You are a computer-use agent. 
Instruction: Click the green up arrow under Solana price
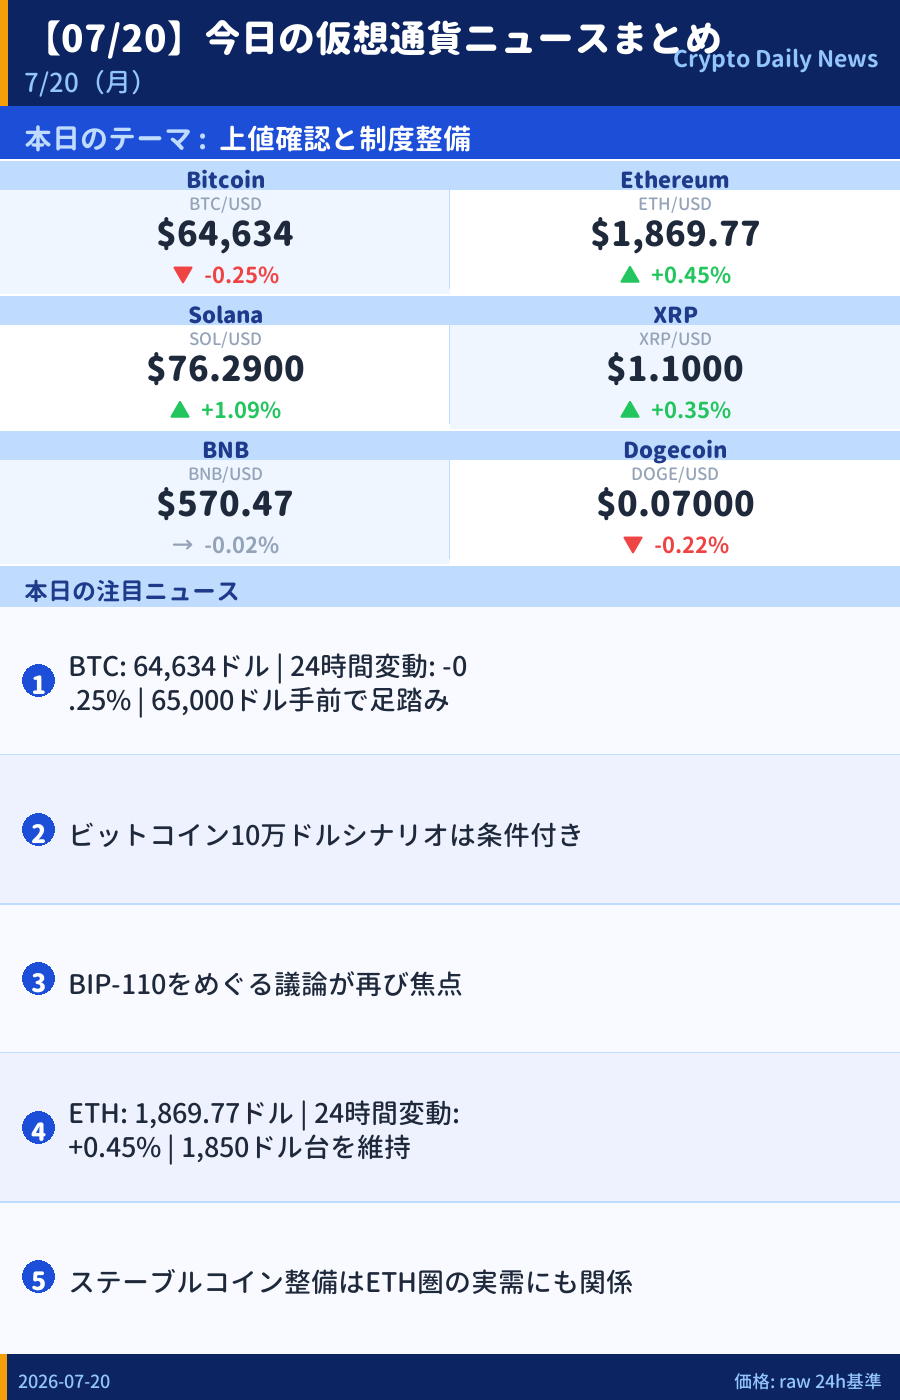pyautogui.click(x=180, y=410)
